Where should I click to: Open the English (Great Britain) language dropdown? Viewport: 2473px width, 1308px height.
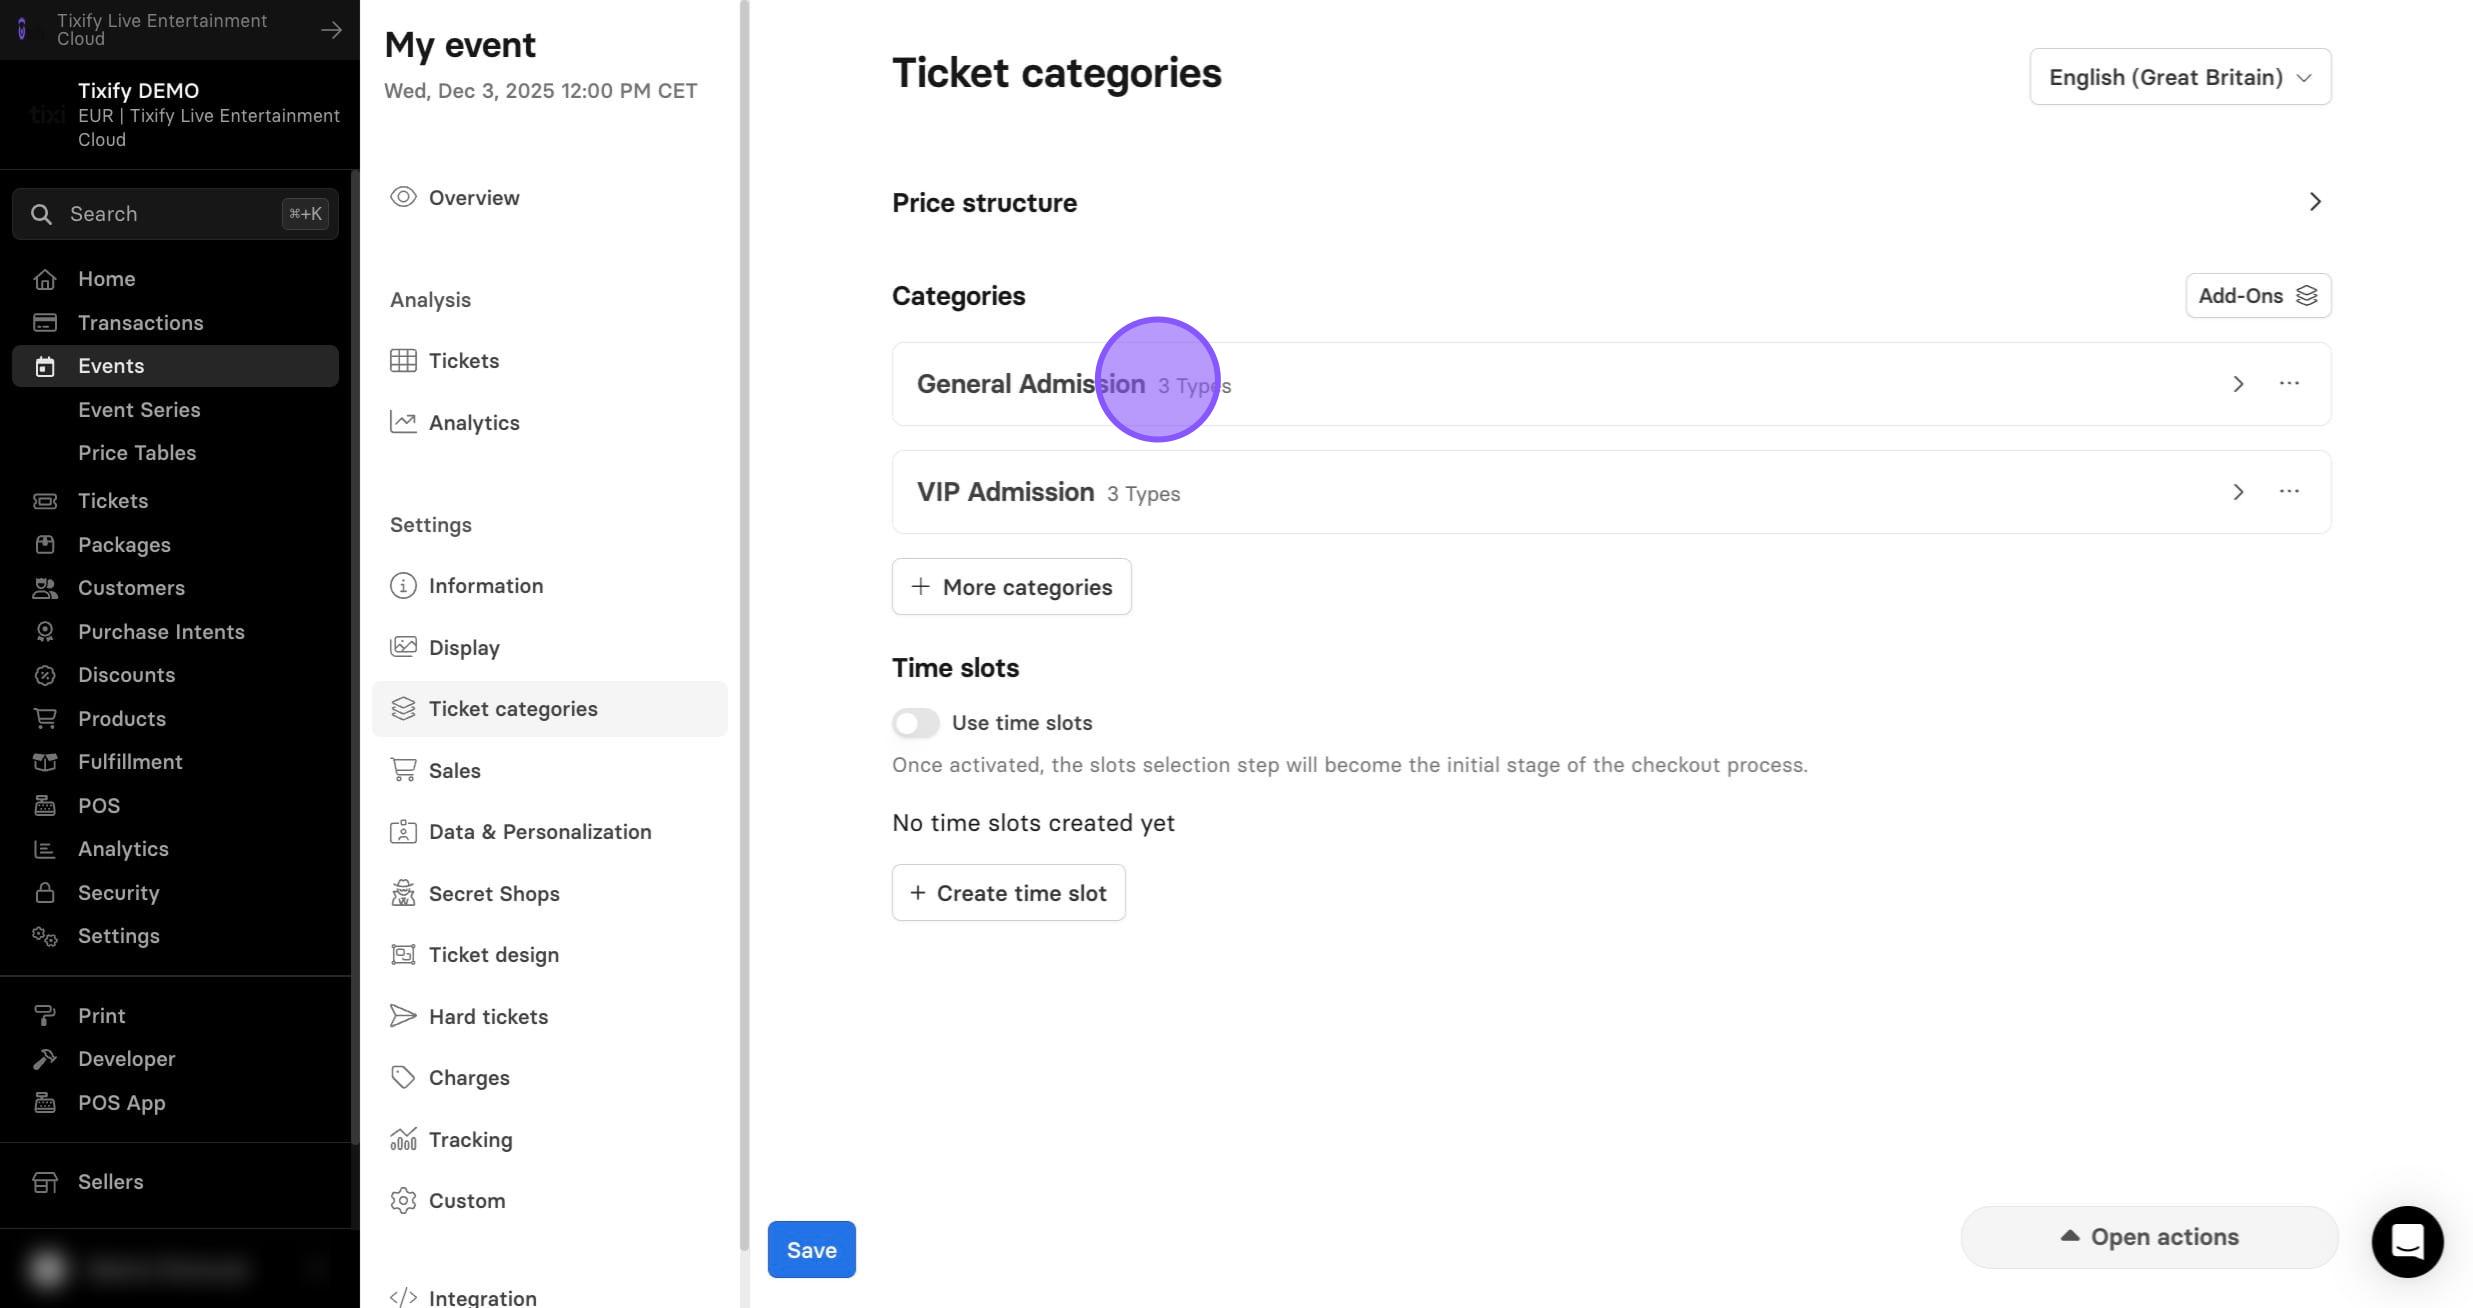(2180, 77)
